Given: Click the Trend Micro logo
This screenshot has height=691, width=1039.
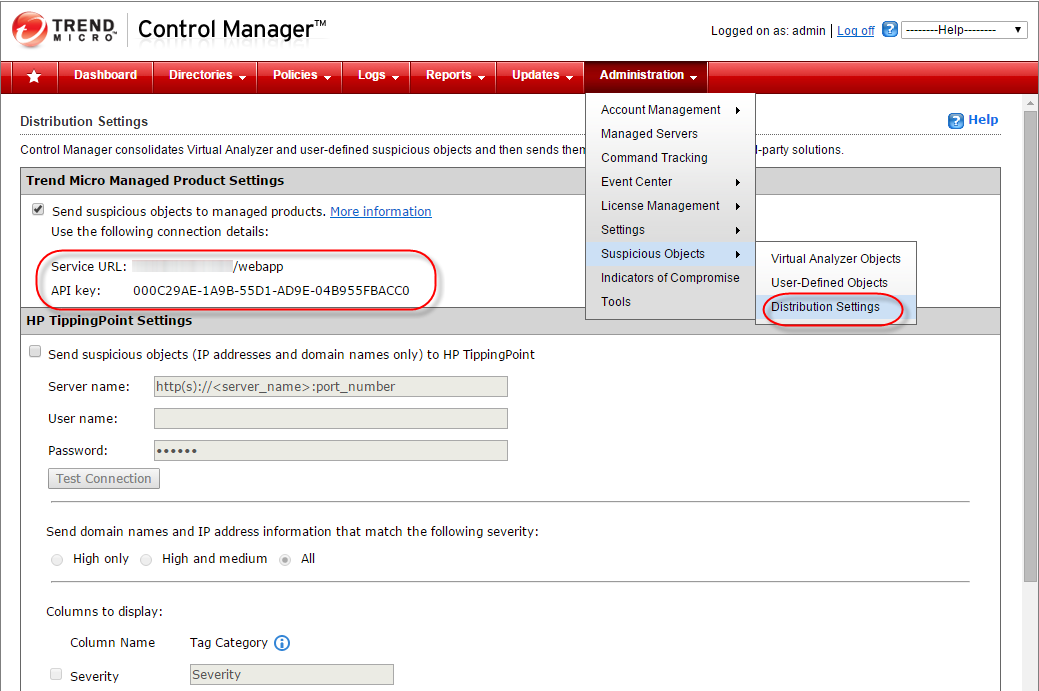Looking at the screenshot, I should tap(64, 30).
